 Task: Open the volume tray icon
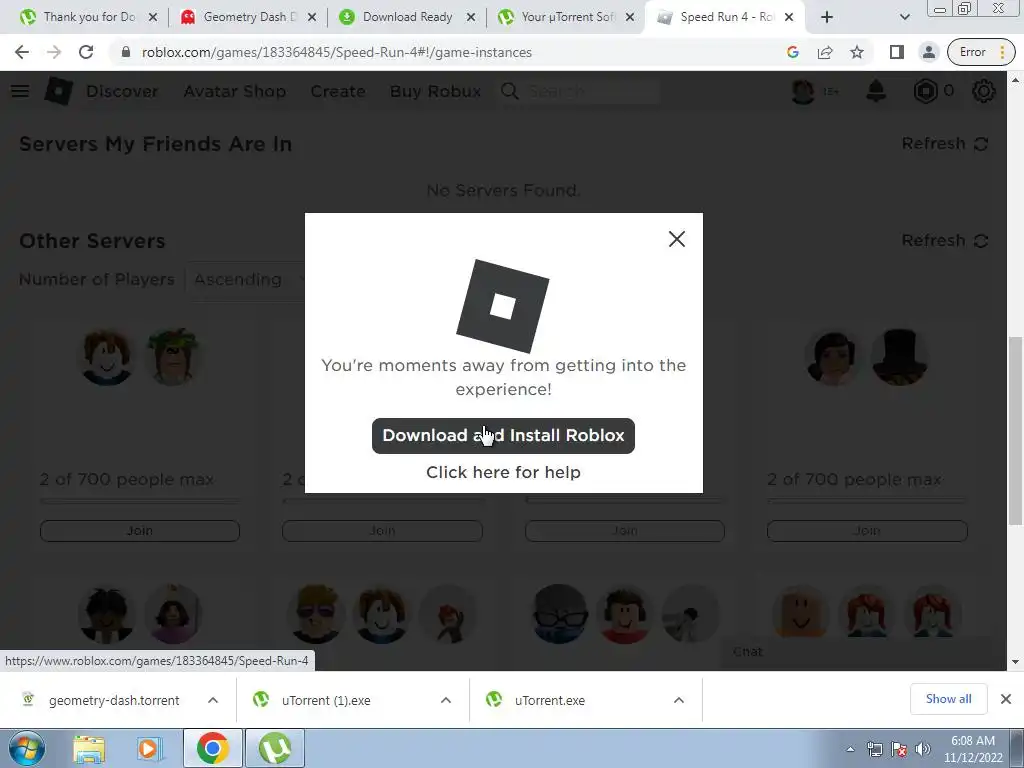point(923,749)
